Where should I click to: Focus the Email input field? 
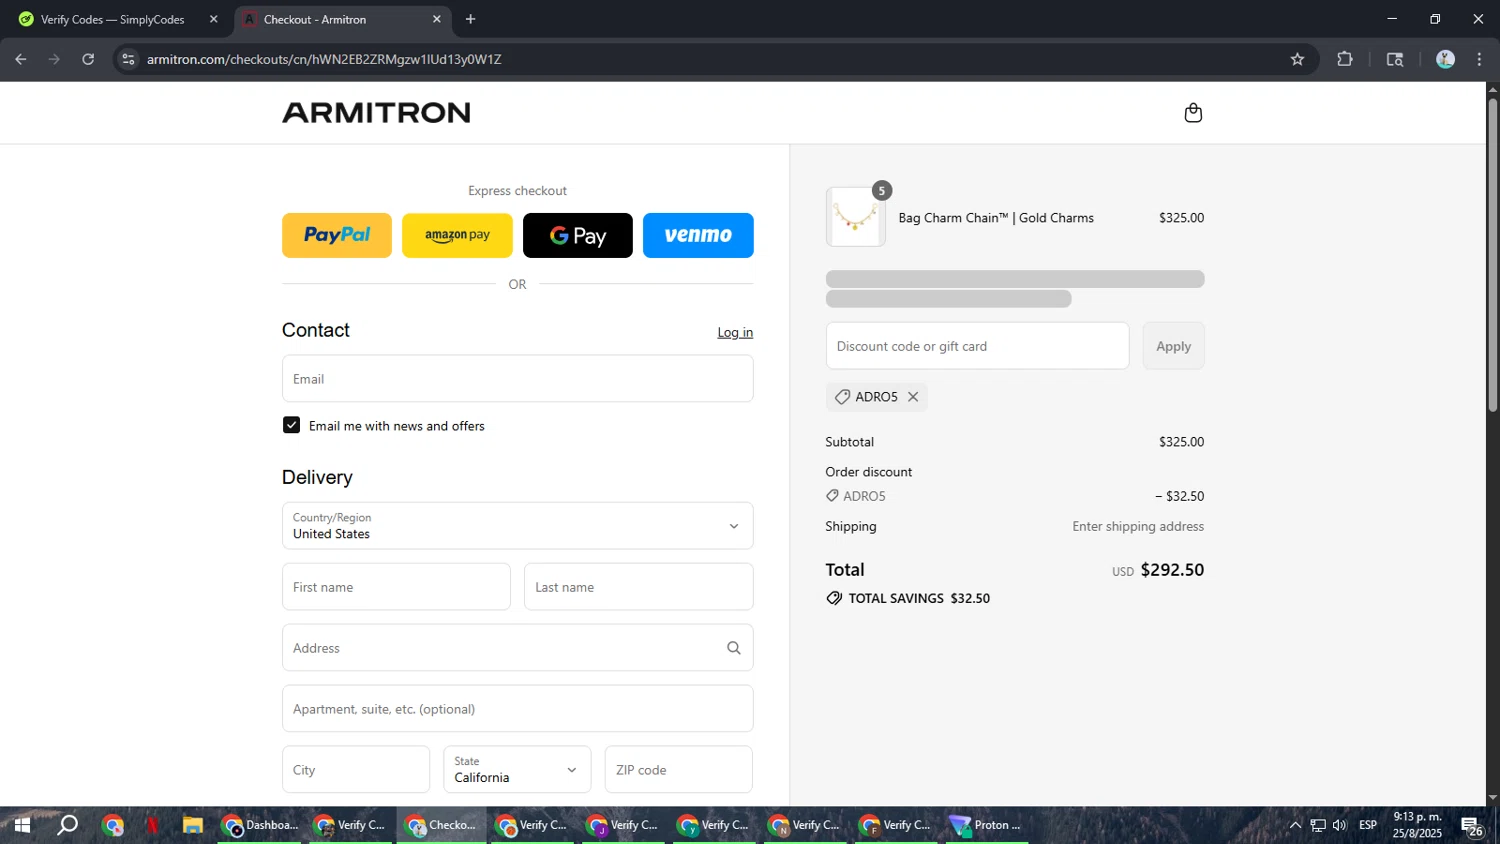(518, 379)
